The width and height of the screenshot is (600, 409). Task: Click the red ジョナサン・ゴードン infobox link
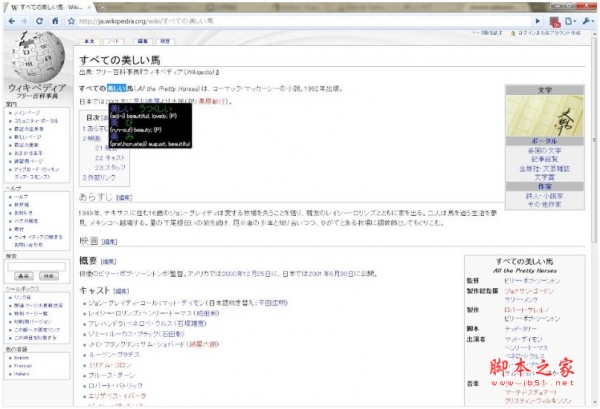529,291
